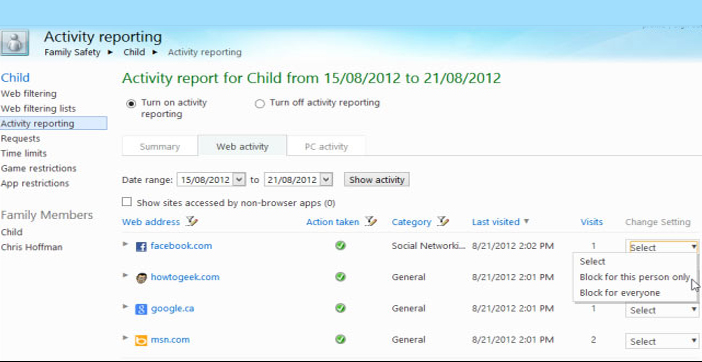This screenshot has height=362, width=702.
Task: Select Chris Hoffman family member
Action: (x=31, y=247)
